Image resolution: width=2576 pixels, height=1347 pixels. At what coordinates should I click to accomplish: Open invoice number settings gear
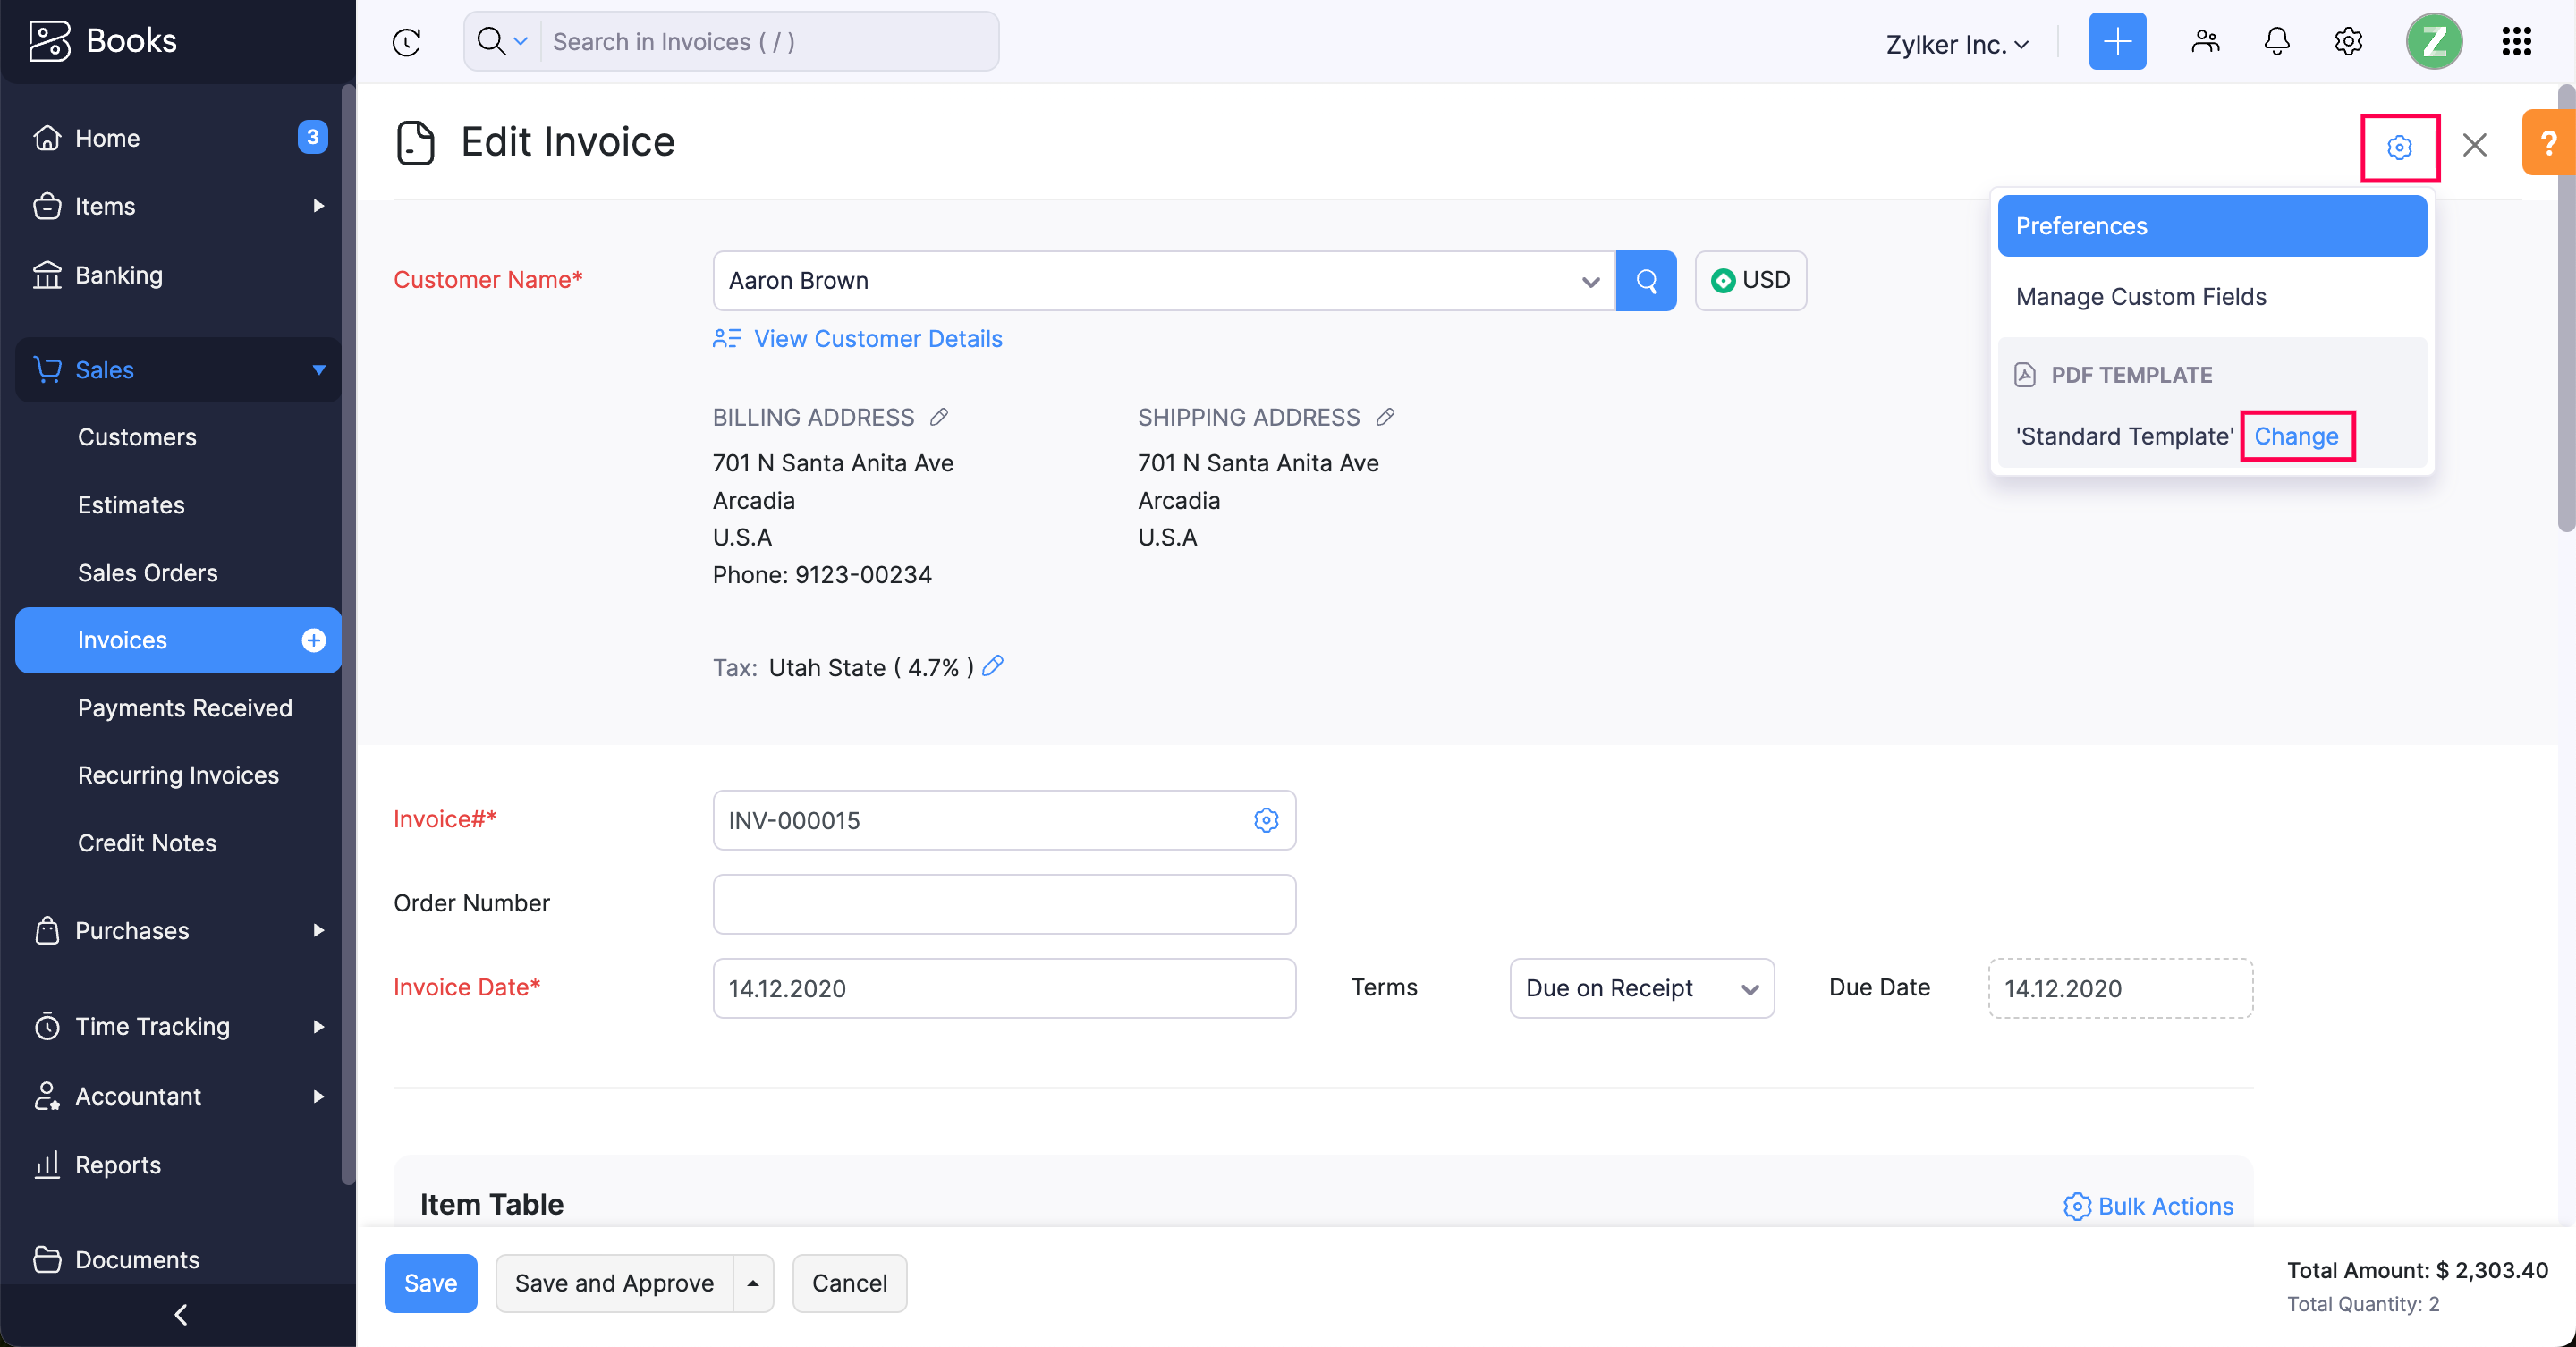[1267, 821]
